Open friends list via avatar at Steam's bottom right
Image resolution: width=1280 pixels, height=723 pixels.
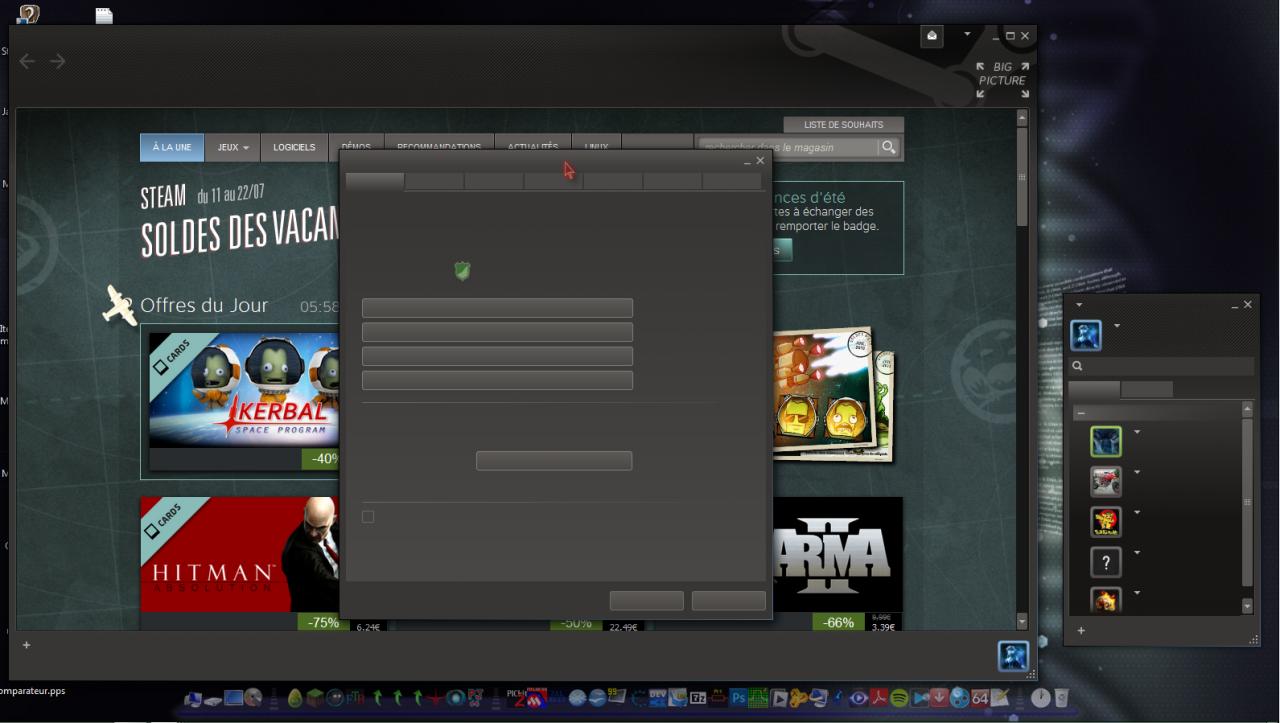point(1013,656)
